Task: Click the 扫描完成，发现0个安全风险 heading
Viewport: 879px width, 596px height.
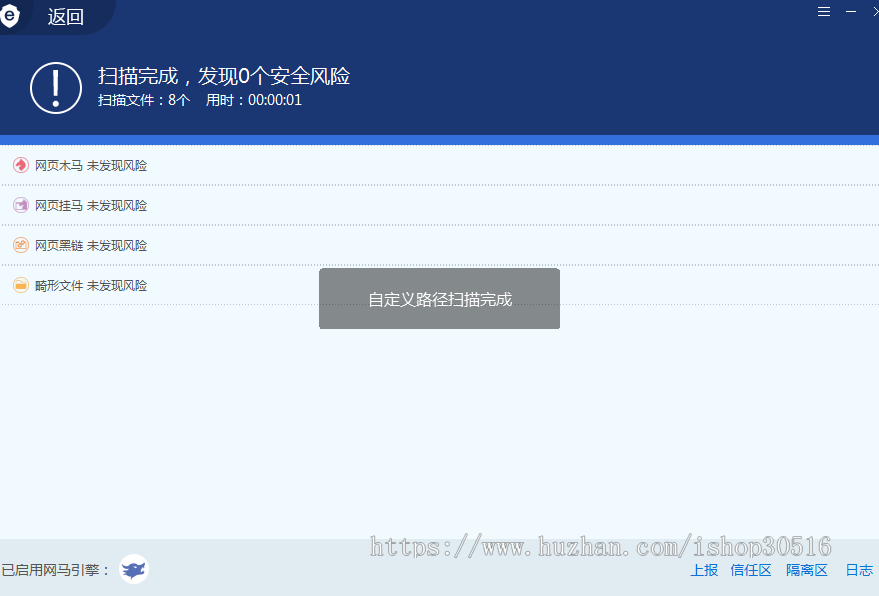Action: (224, 76)
